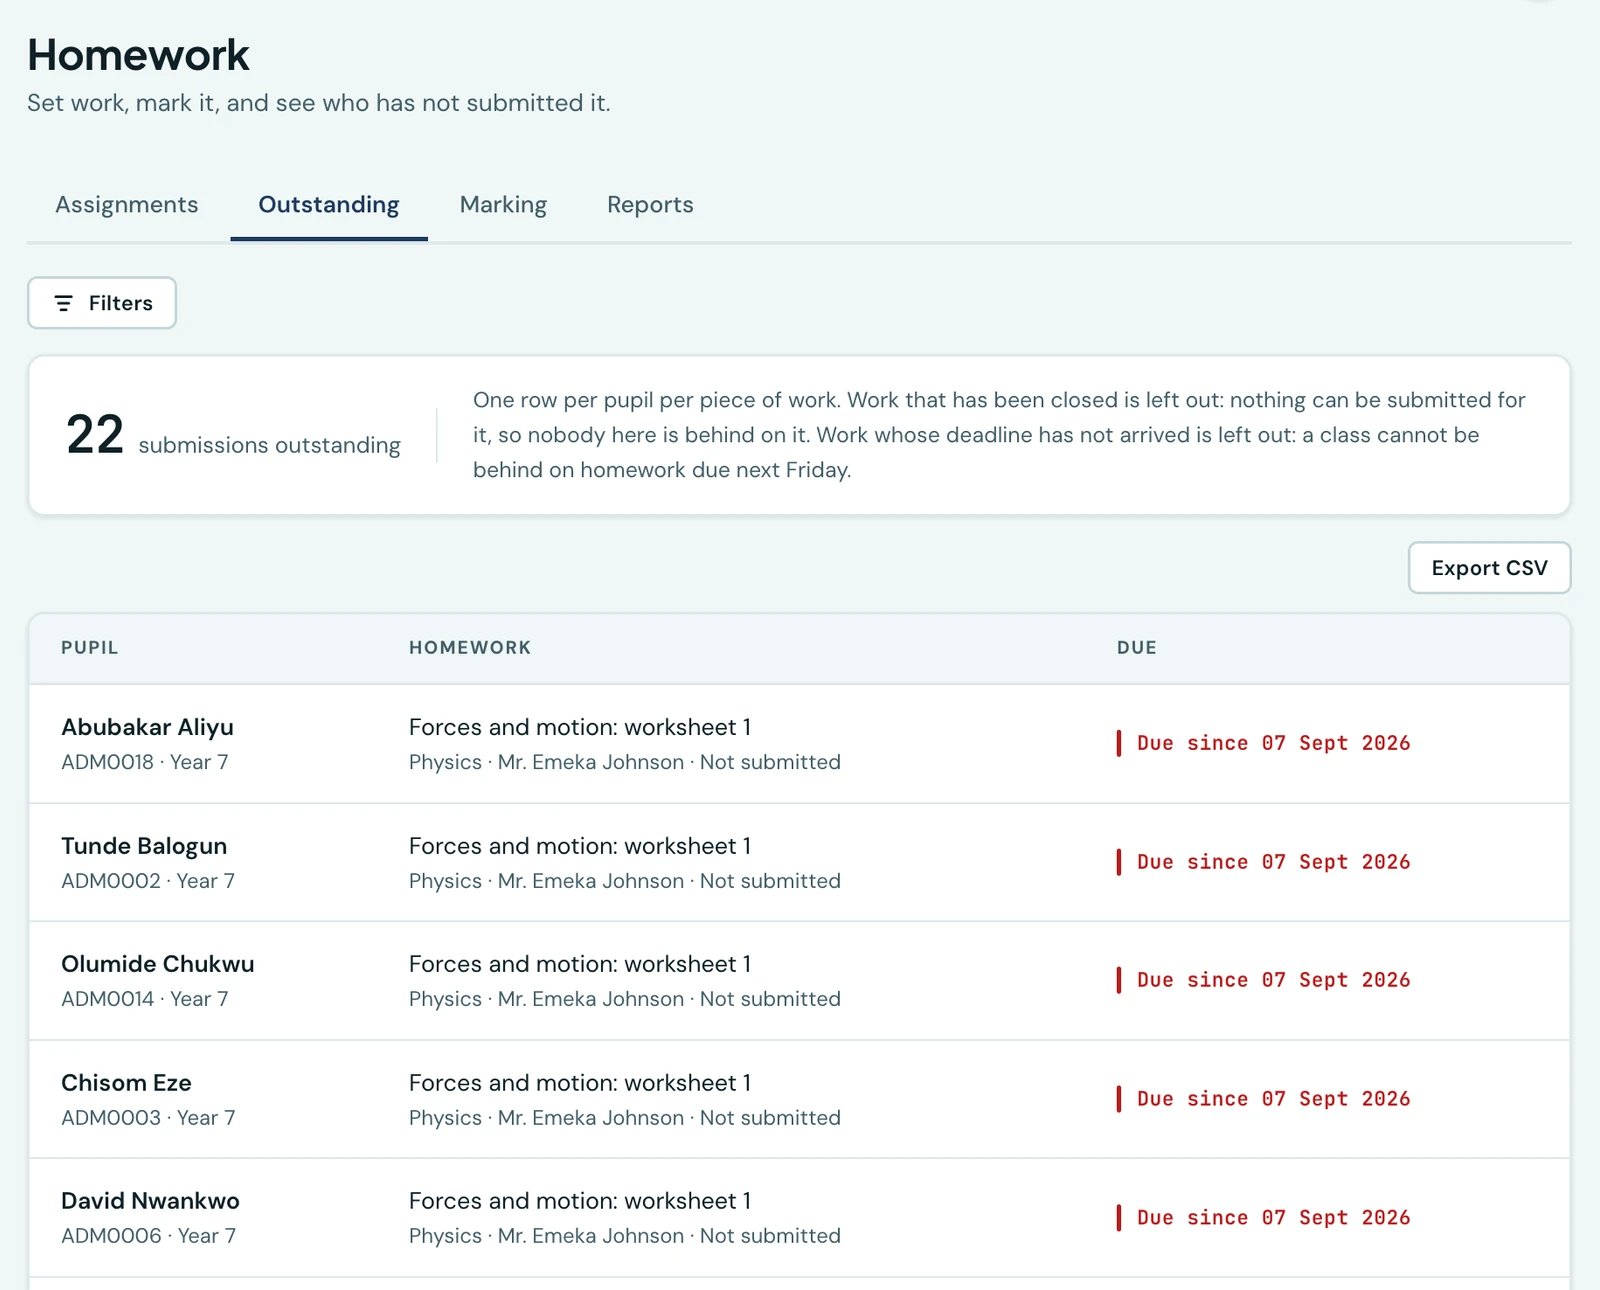Click the worksheet title in Tunde Balogun's row

pos(580,846)
